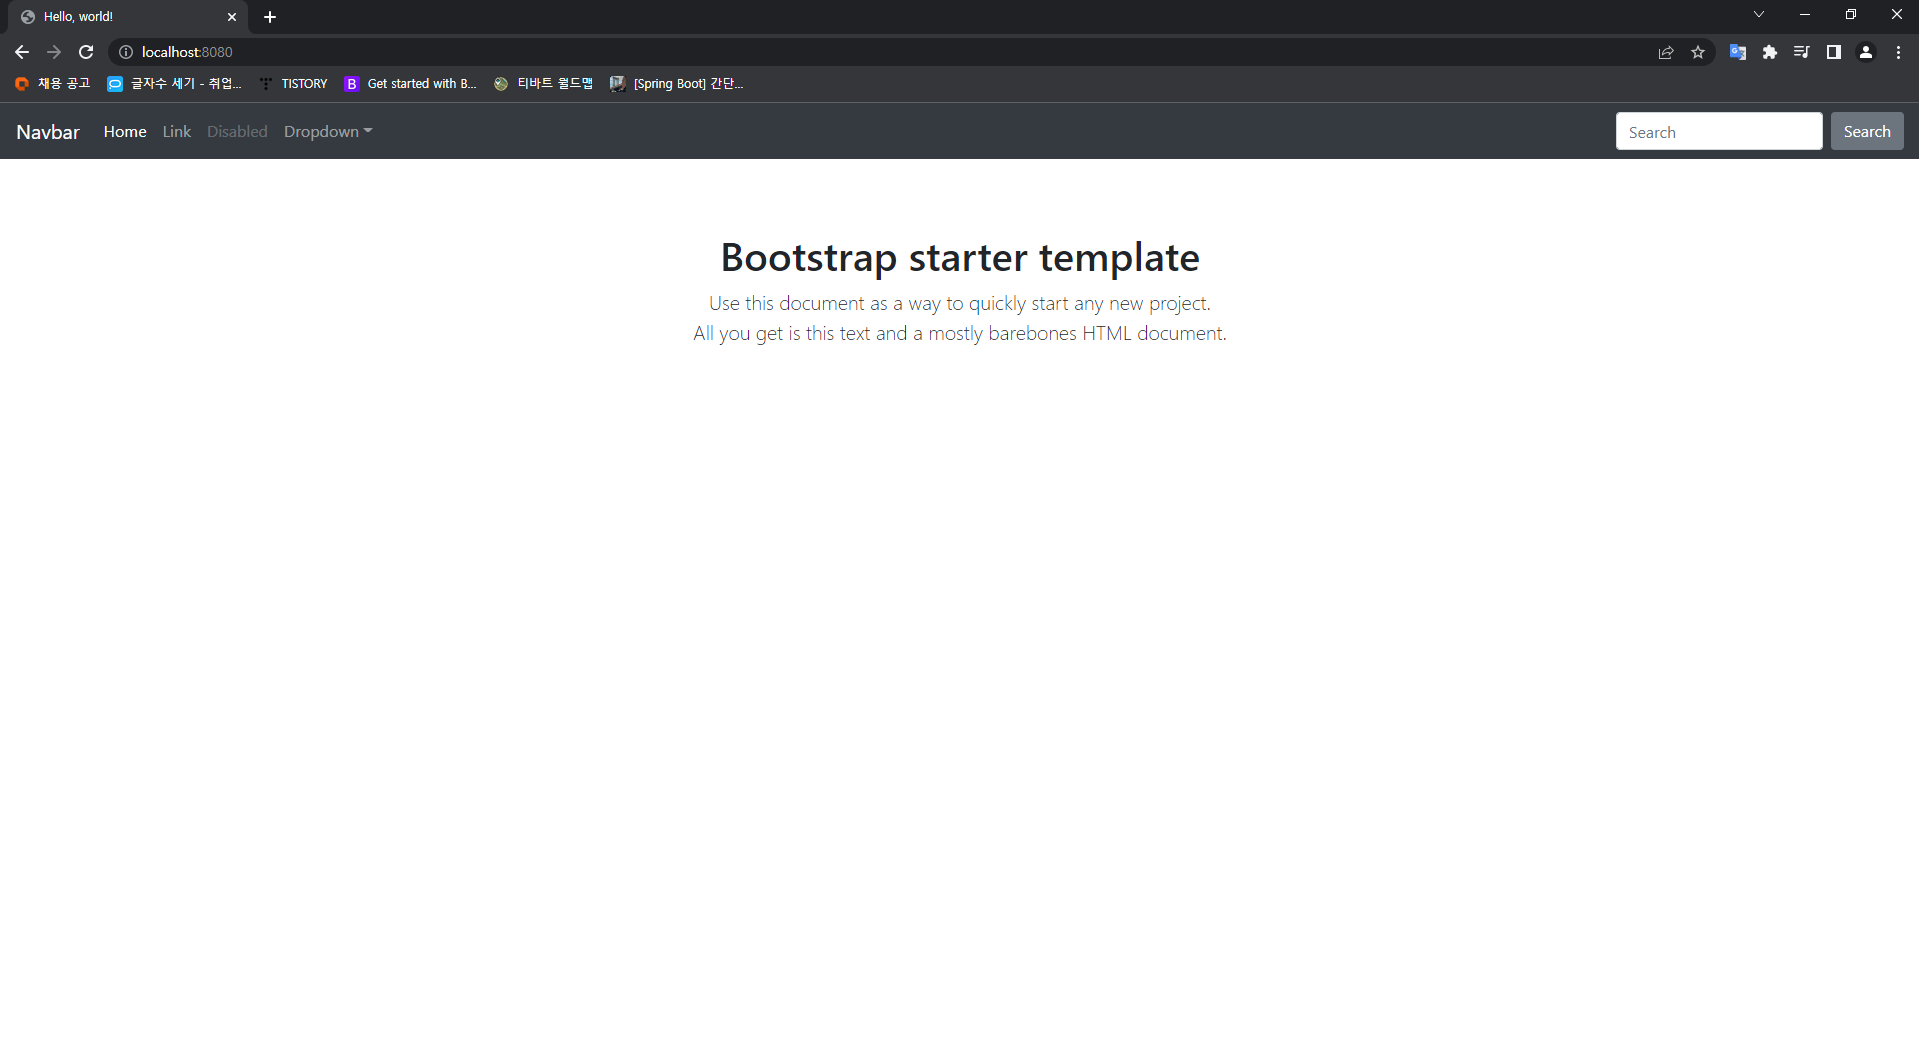Open the Extensions puzzle icon
Screen dimensions: 1919x1037
click(x=1770, y=52)
